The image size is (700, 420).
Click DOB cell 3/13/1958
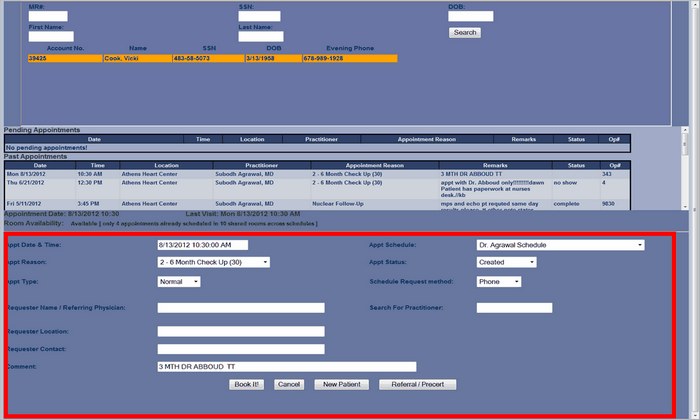(x=274, y=58)
